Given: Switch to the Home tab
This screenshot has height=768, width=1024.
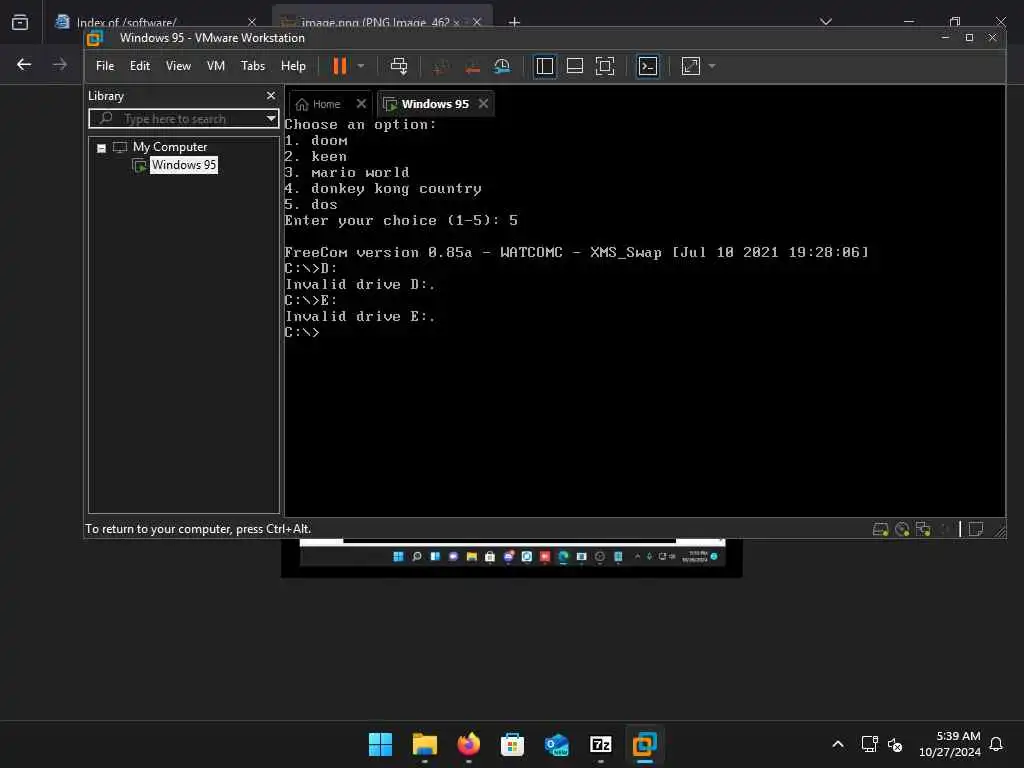Looking at the screenshot, I should coord(319,104).
